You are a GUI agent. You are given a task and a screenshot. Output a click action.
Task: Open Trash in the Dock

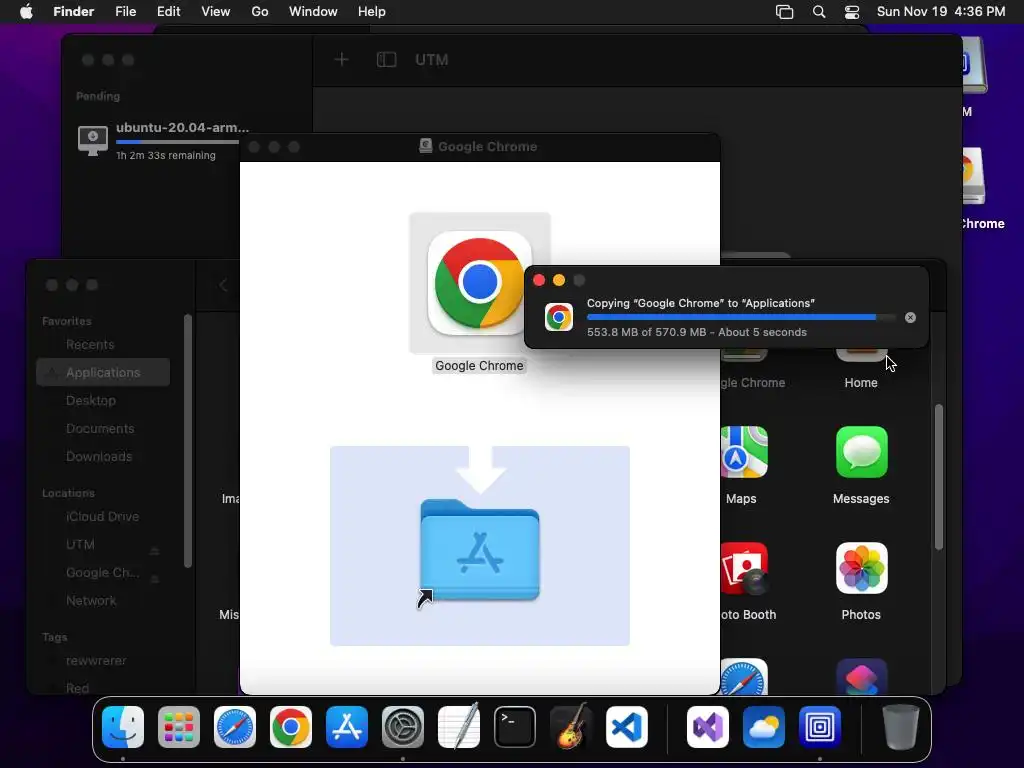pos(901,727)
